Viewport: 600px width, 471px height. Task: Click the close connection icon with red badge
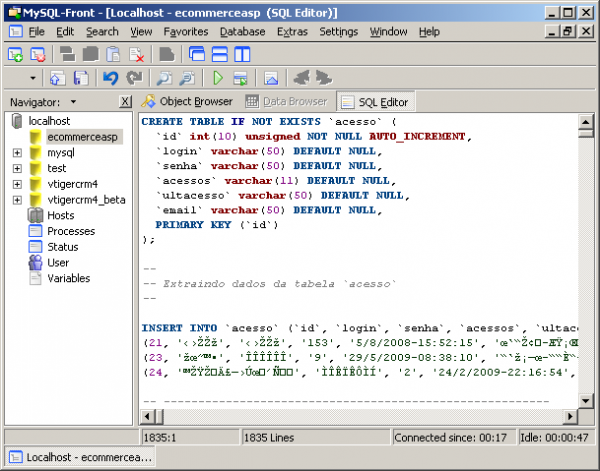(x=38, y=54)
